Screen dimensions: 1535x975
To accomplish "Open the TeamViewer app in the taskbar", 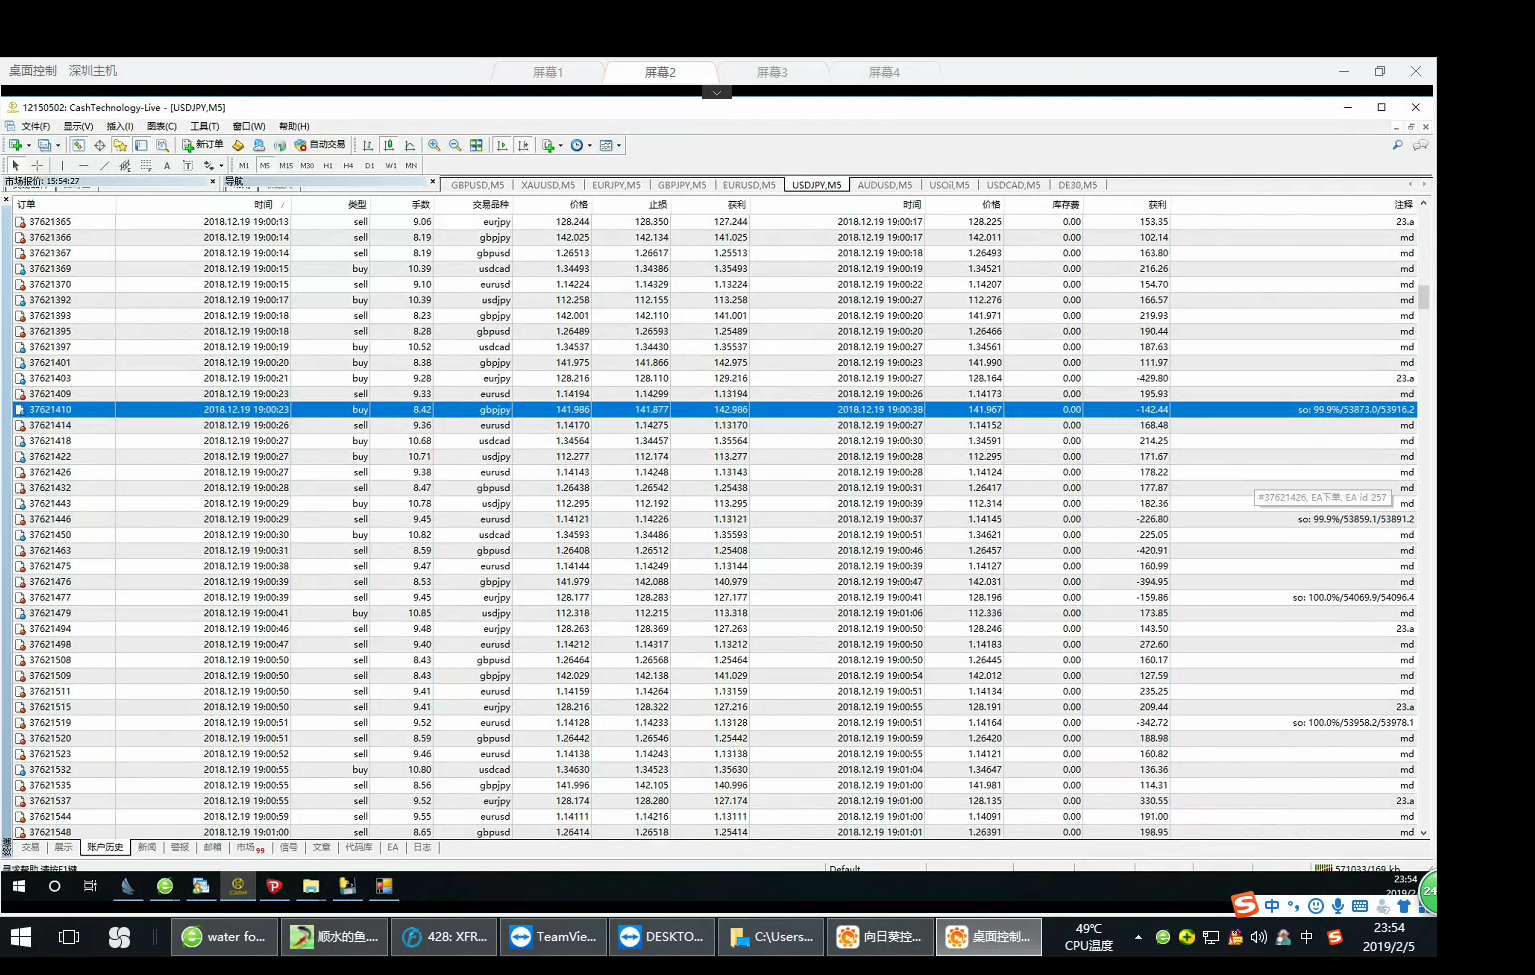I will coord(553,937).
